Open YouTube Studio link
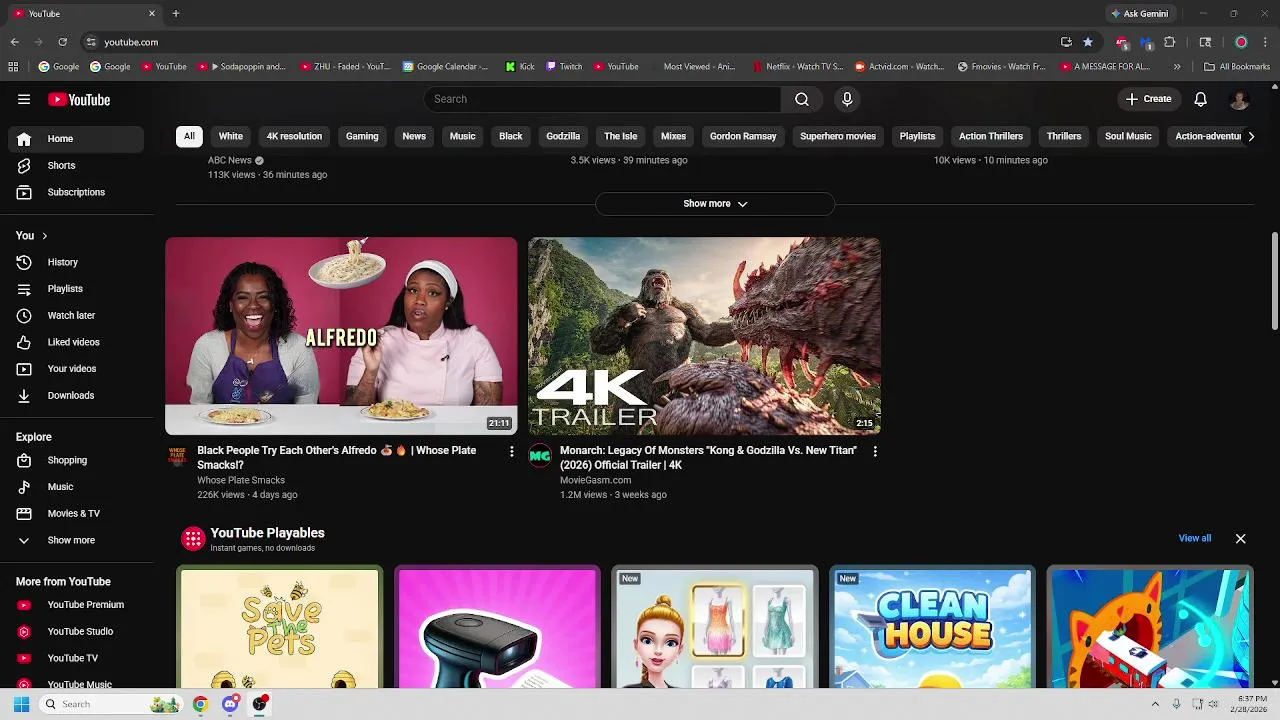 (x=78, y=632)
